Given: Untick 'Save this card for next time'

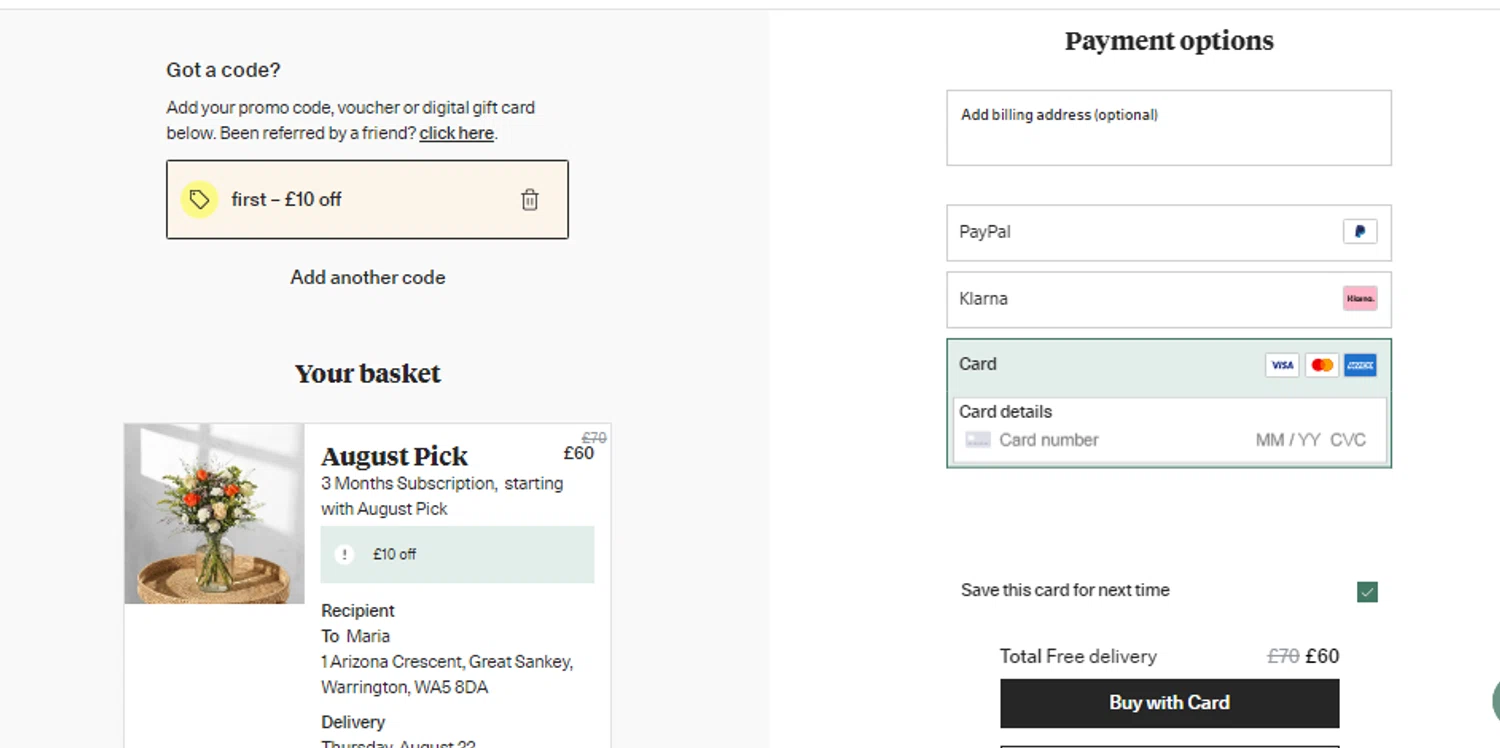Looking at the screenshot, I should [1367, 592].
